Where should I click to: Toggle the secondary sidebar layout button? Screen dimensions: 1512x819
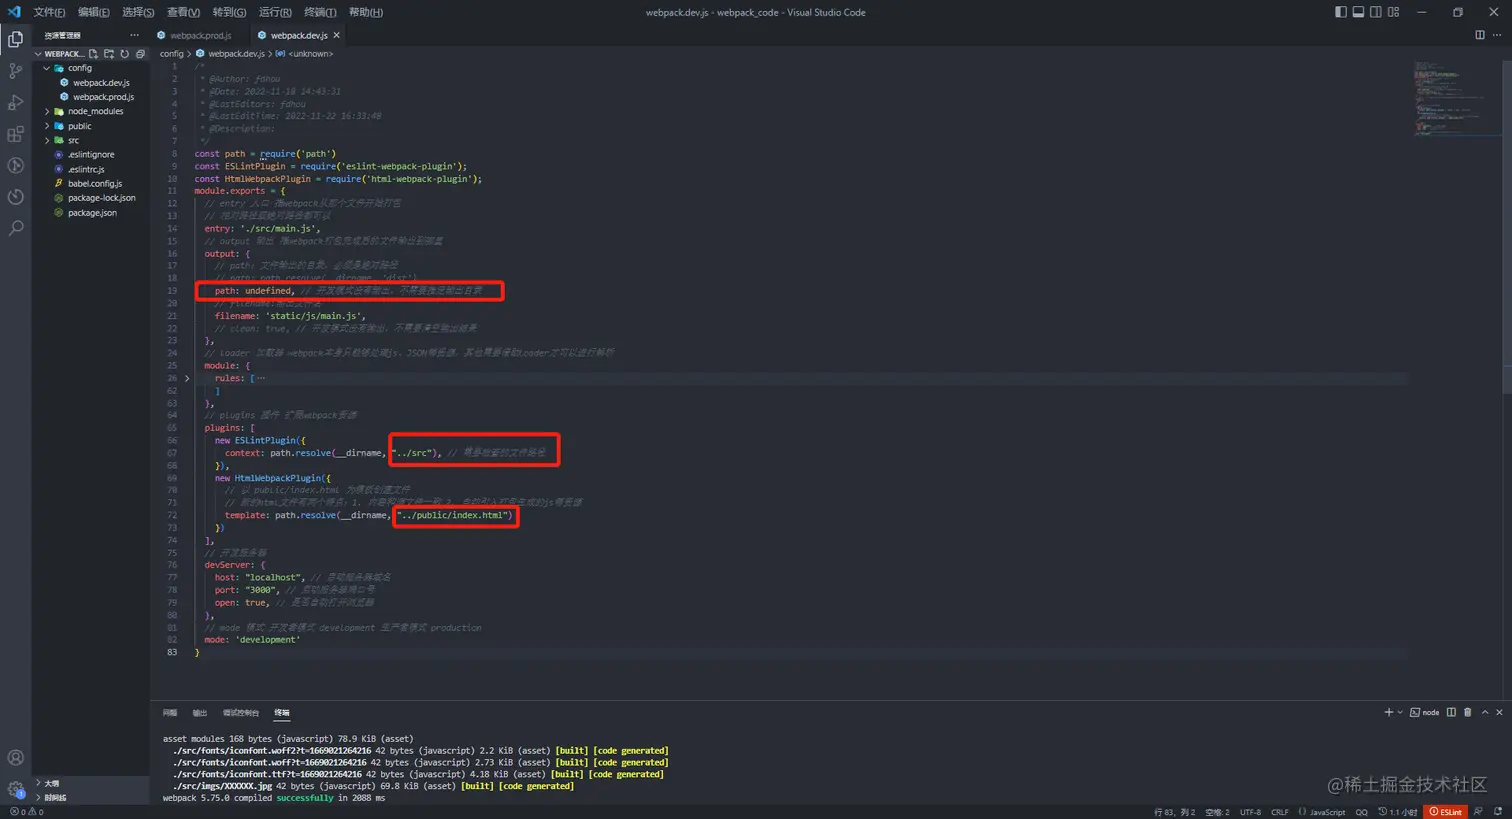1376,12
